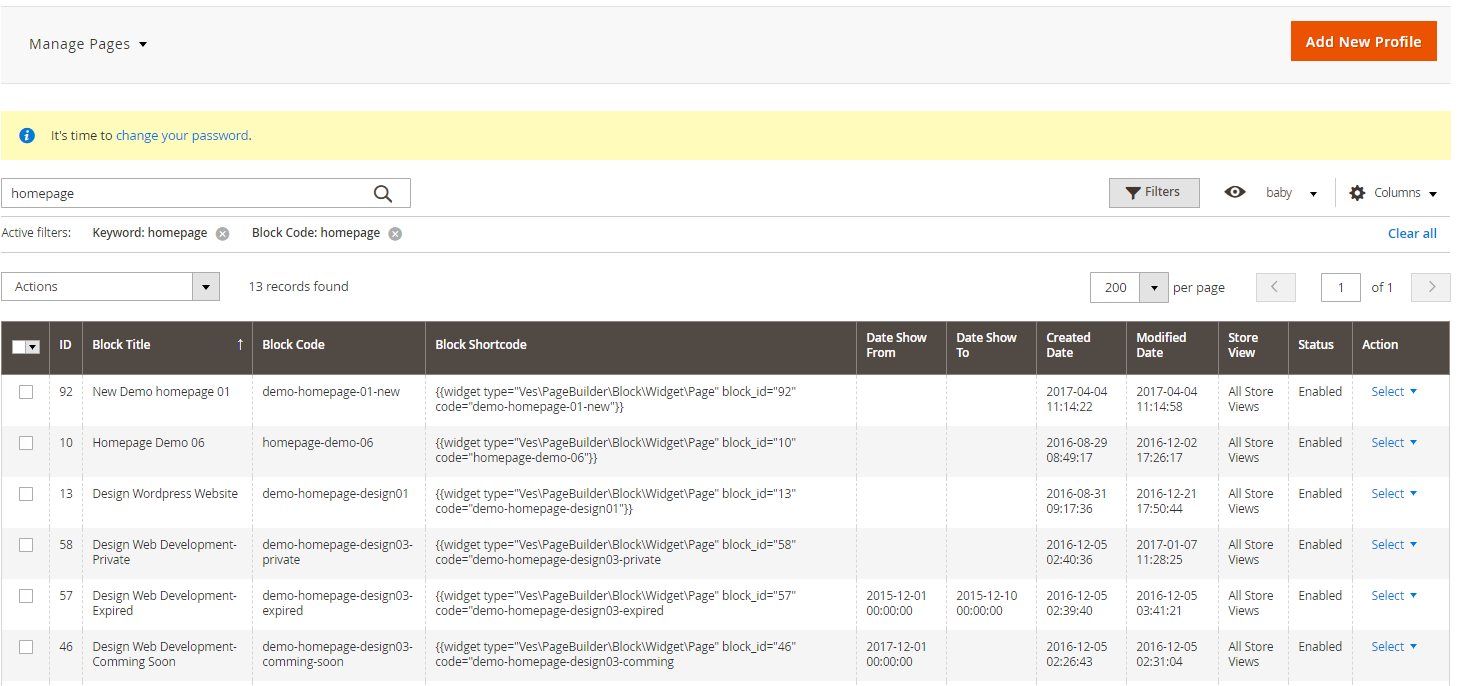Viewport: 1464px width, 686px height.
Task: Tick the Design Wordpress Website row checkbox
Action: [26, 494]
